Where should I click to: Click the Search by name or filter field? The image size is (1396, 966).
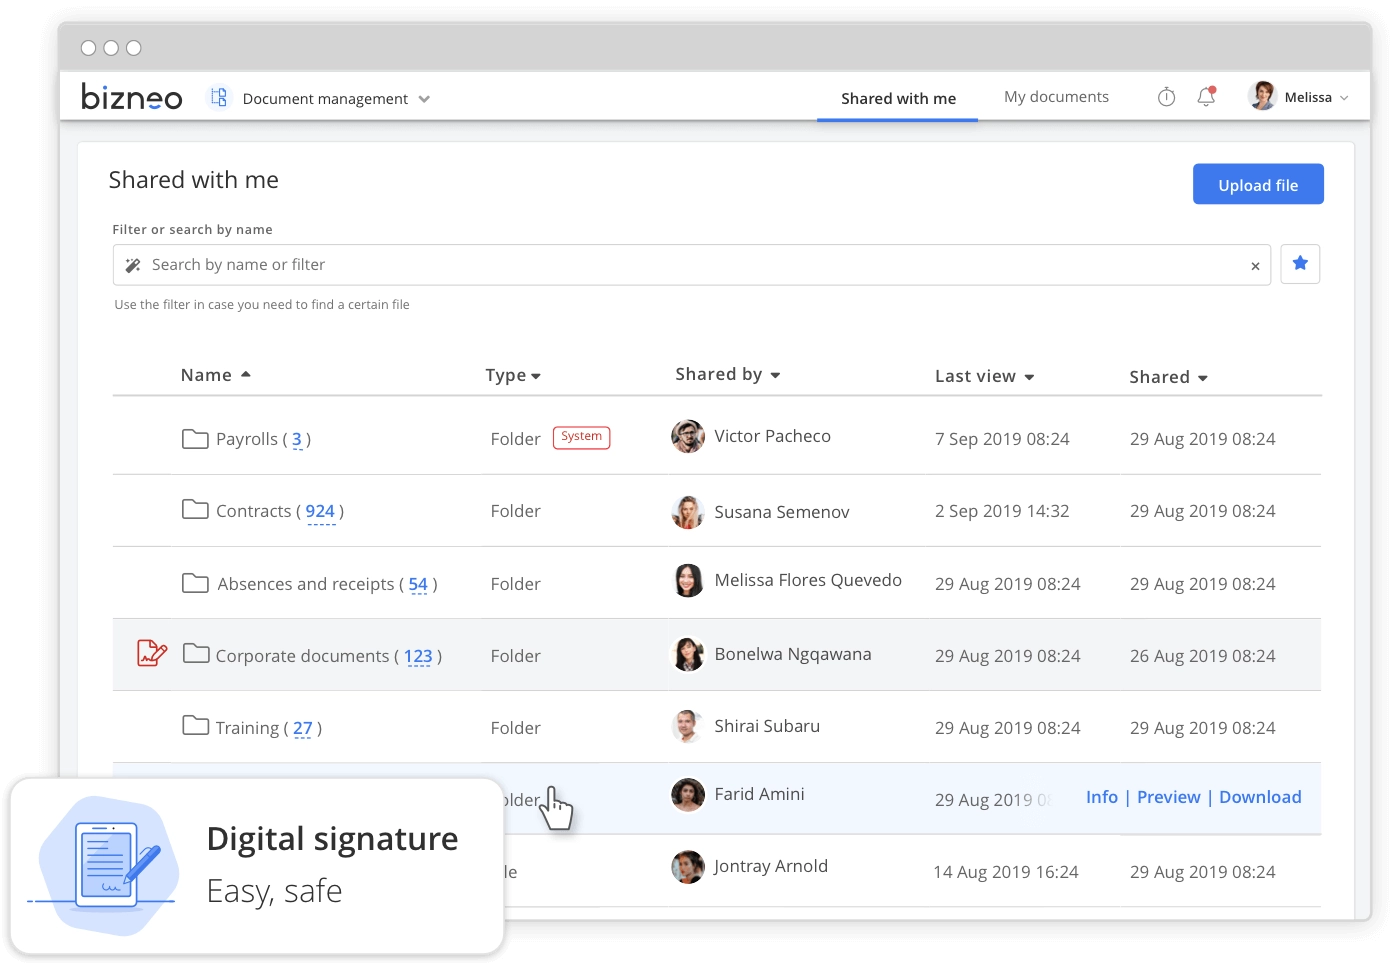[691, 265]
